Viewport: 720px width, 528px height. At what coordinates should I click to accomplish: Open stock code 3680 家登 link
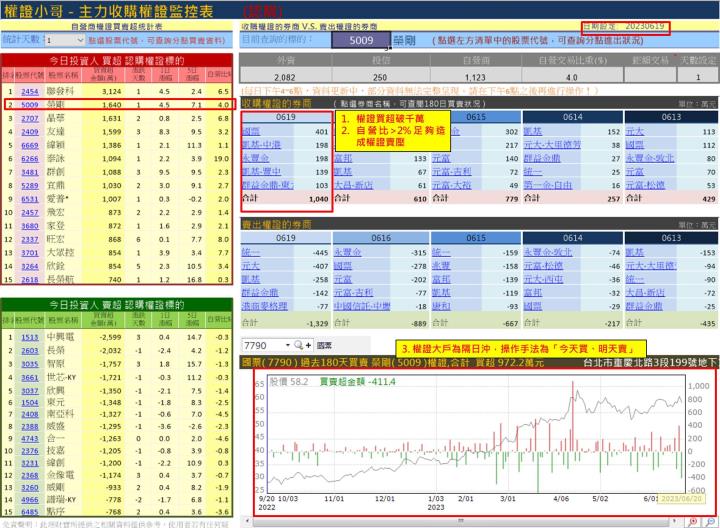click(x=29, y=226)
